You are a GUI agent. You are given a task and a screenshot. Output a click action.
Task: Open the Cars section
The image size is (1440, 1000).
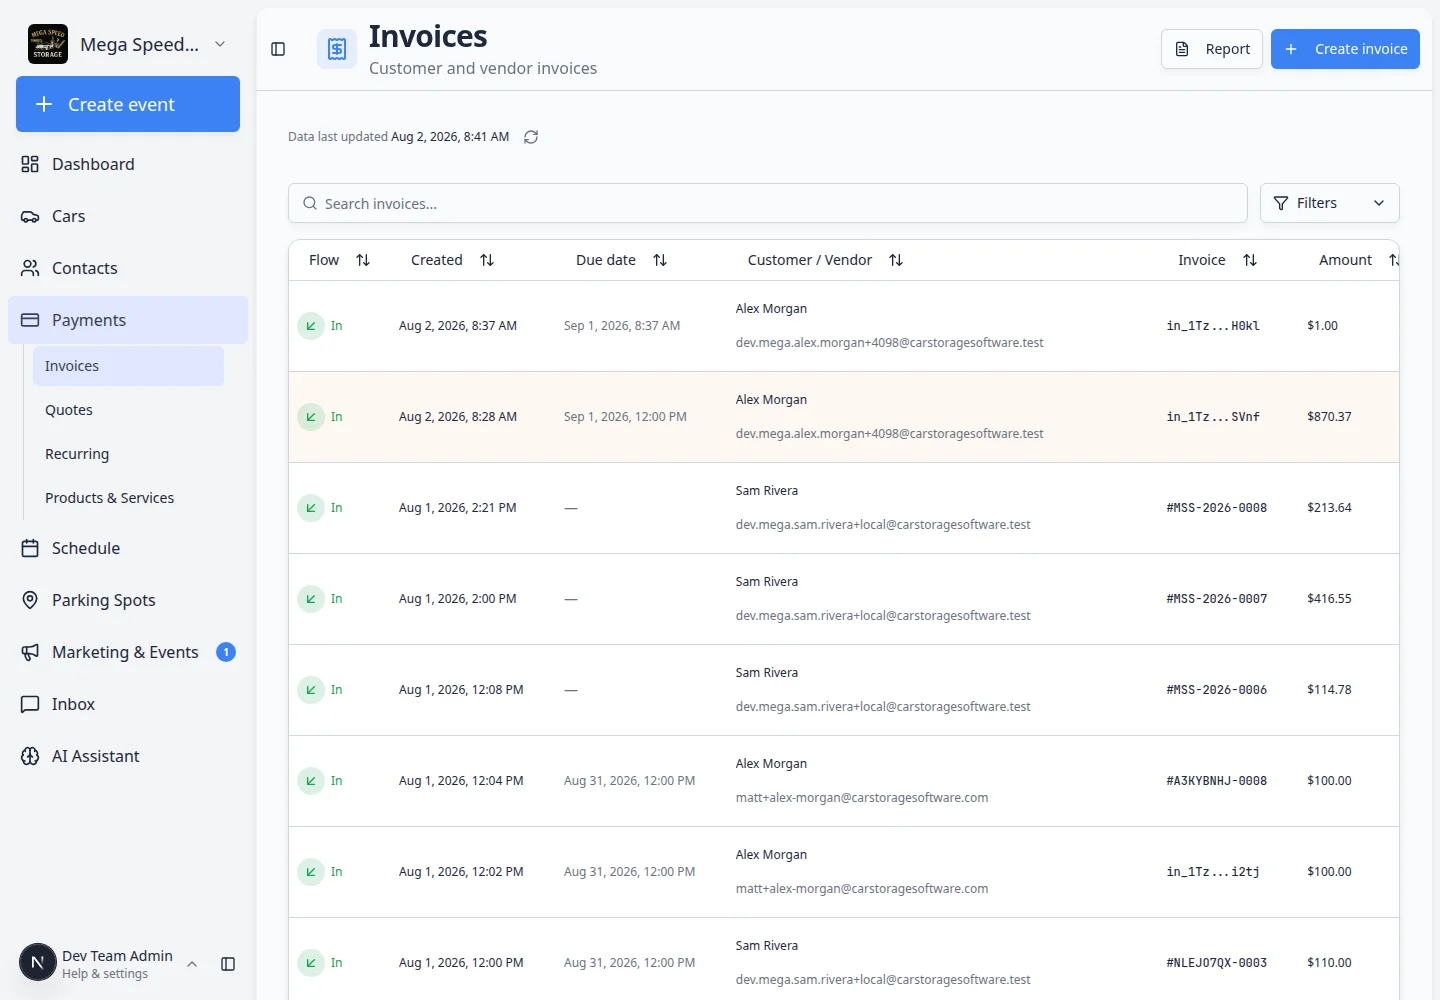128,216
